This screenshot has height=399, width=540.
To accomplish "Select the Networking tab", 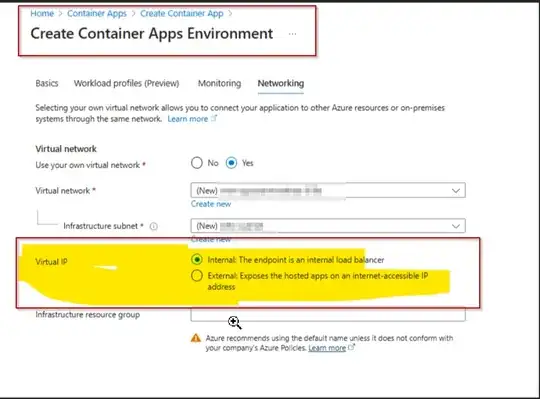I will [x=281, y=83].
